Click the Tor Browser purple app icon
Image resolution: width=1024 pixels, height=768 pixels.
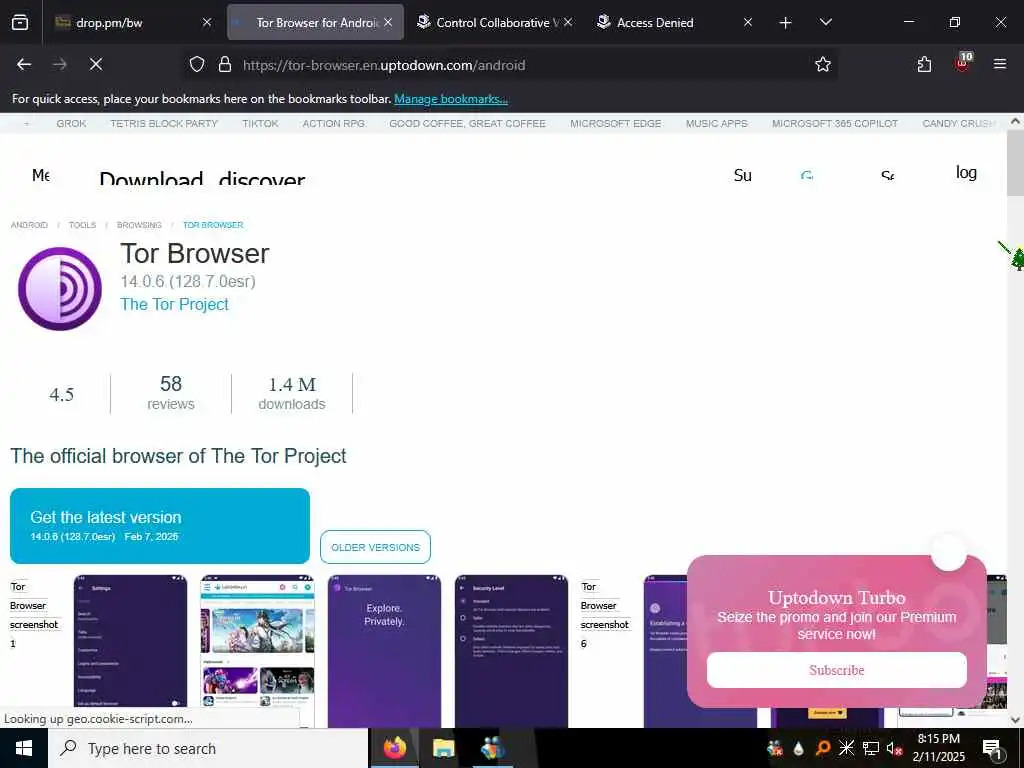pyautogui.click(x=59, y=288)
